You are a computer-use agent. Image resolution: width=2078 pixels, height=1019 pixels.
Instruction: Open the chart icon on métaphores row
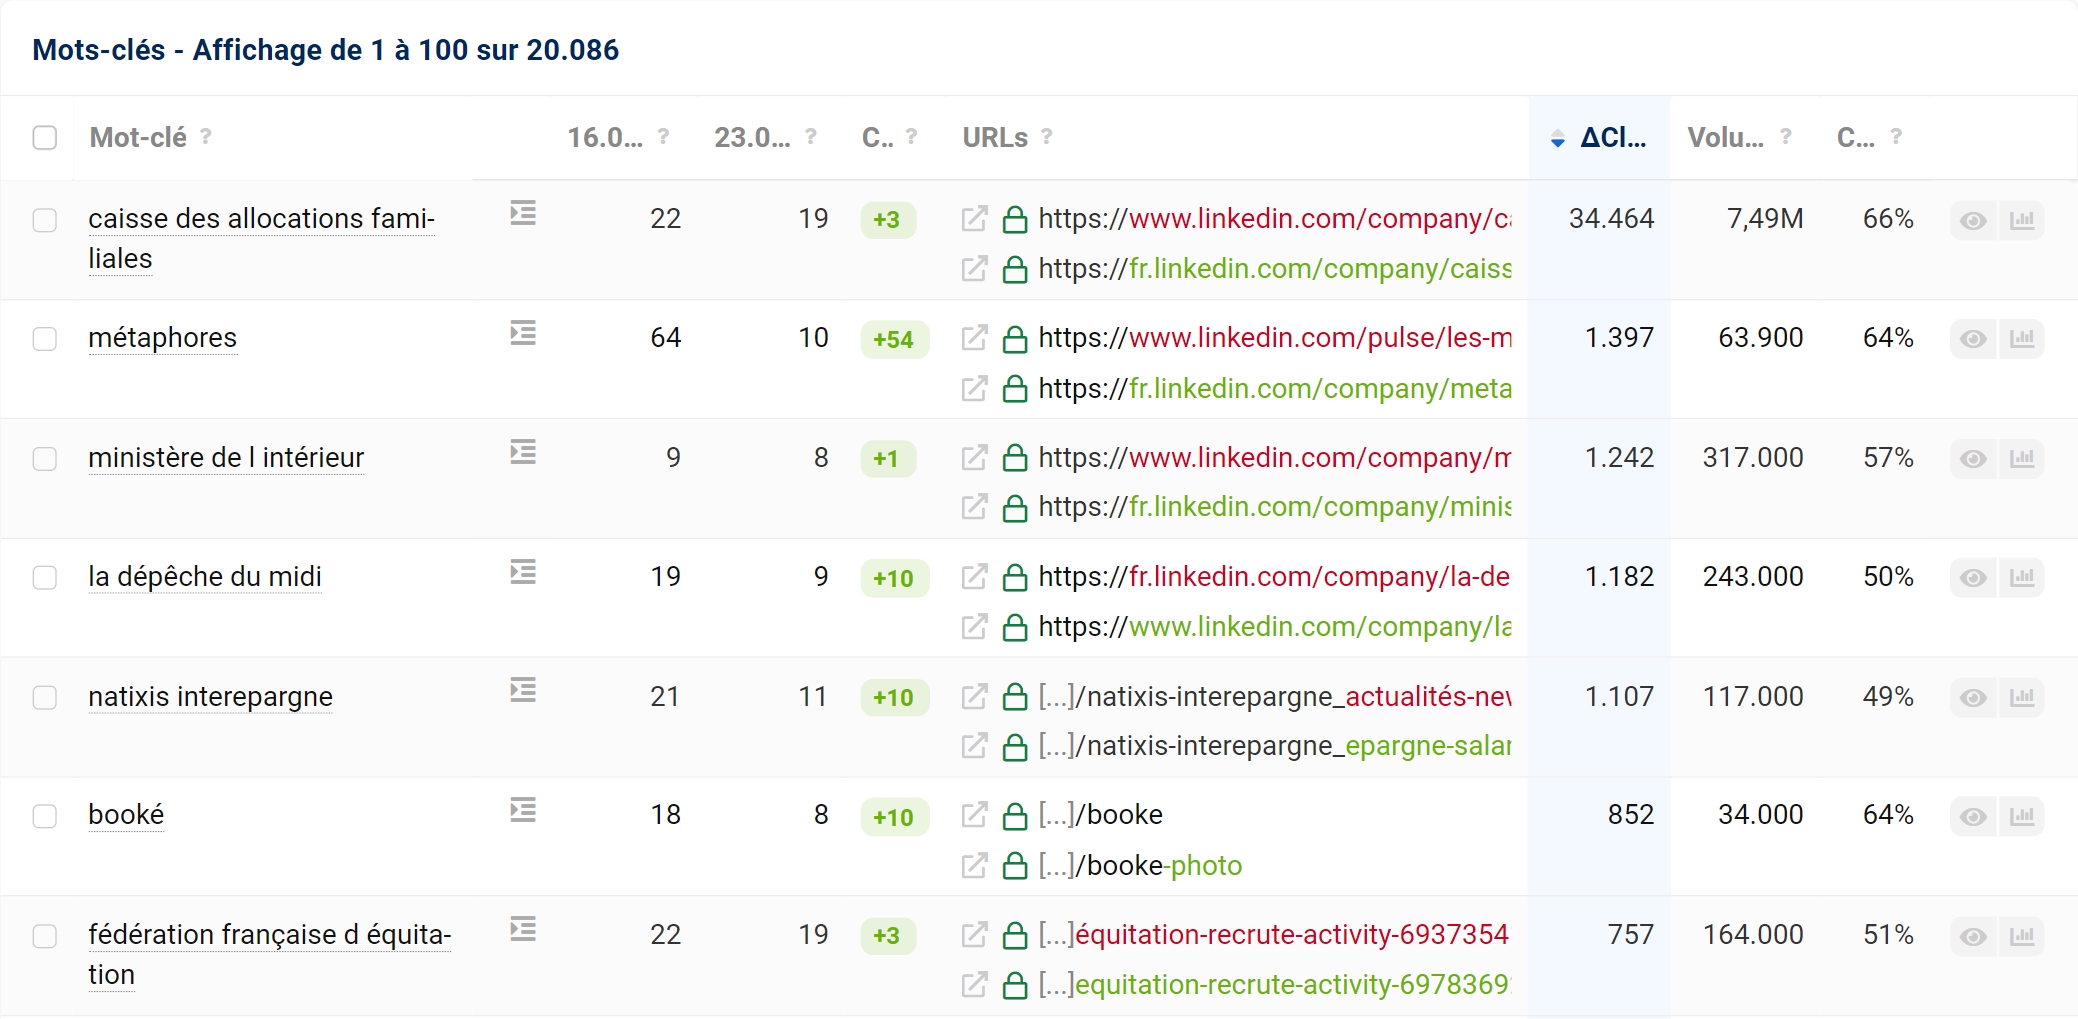click(2022, 340)
